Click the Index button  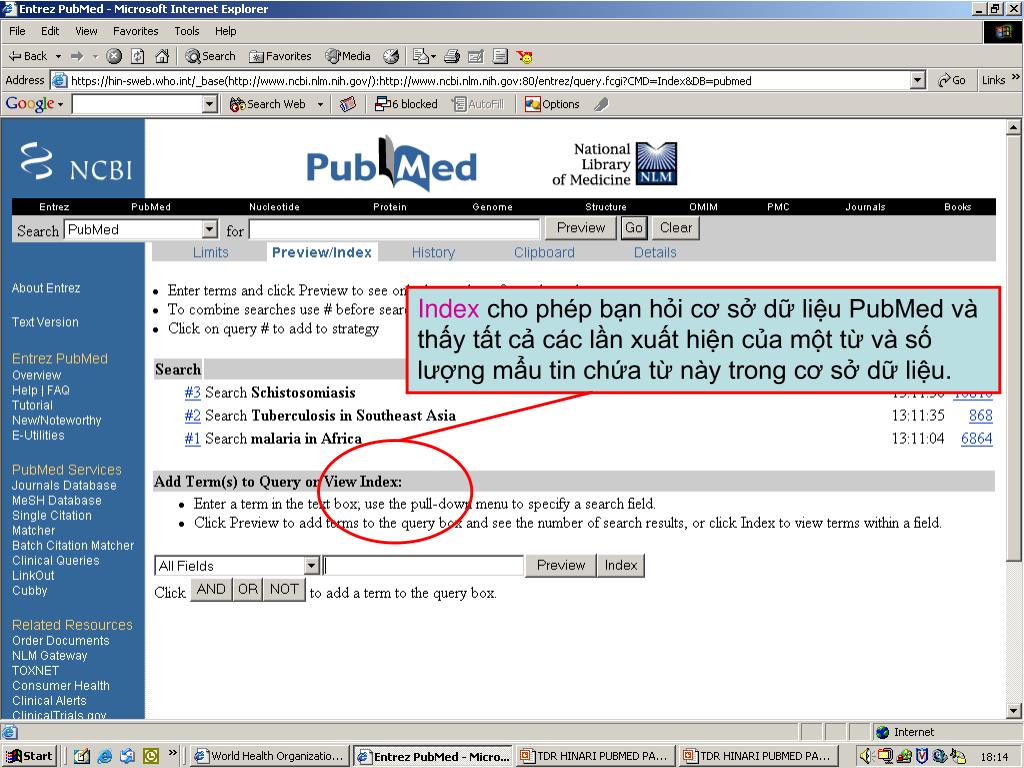tap(620, 566)
